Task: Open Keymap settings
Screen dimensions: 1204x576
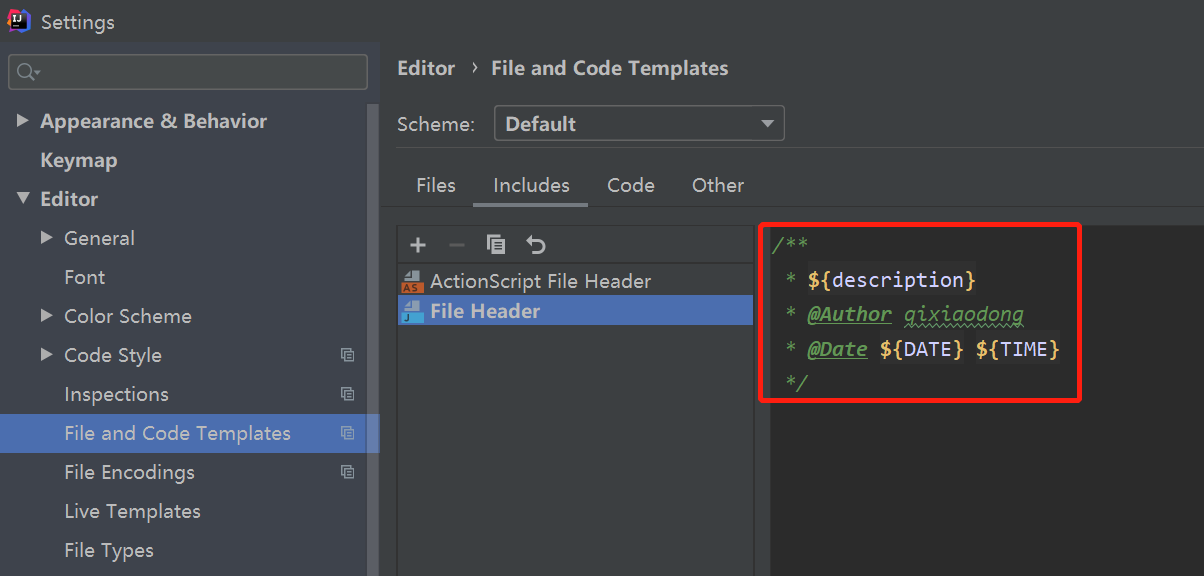Action: pos(79,160)
